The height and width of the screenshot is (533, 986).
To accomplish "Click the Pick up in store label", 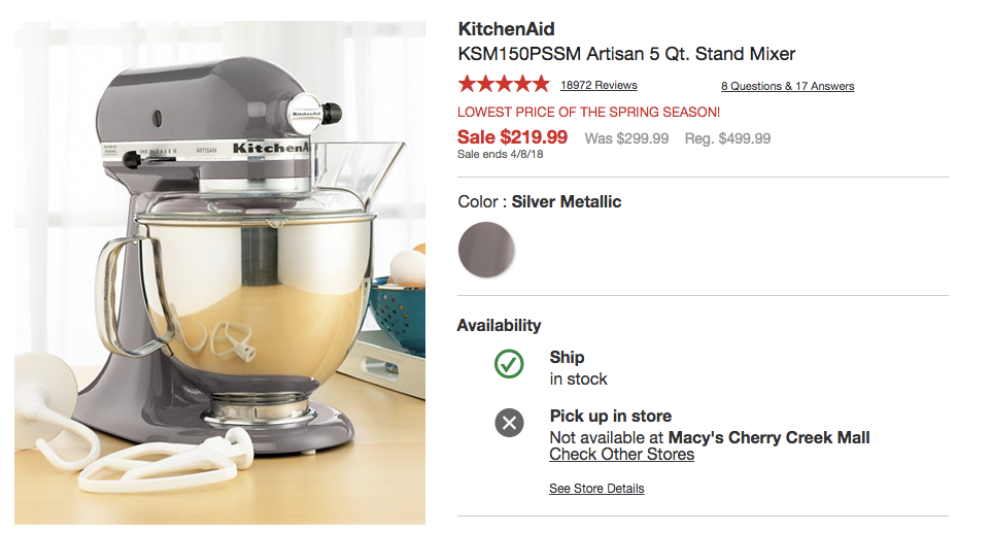I will [610, 416].
